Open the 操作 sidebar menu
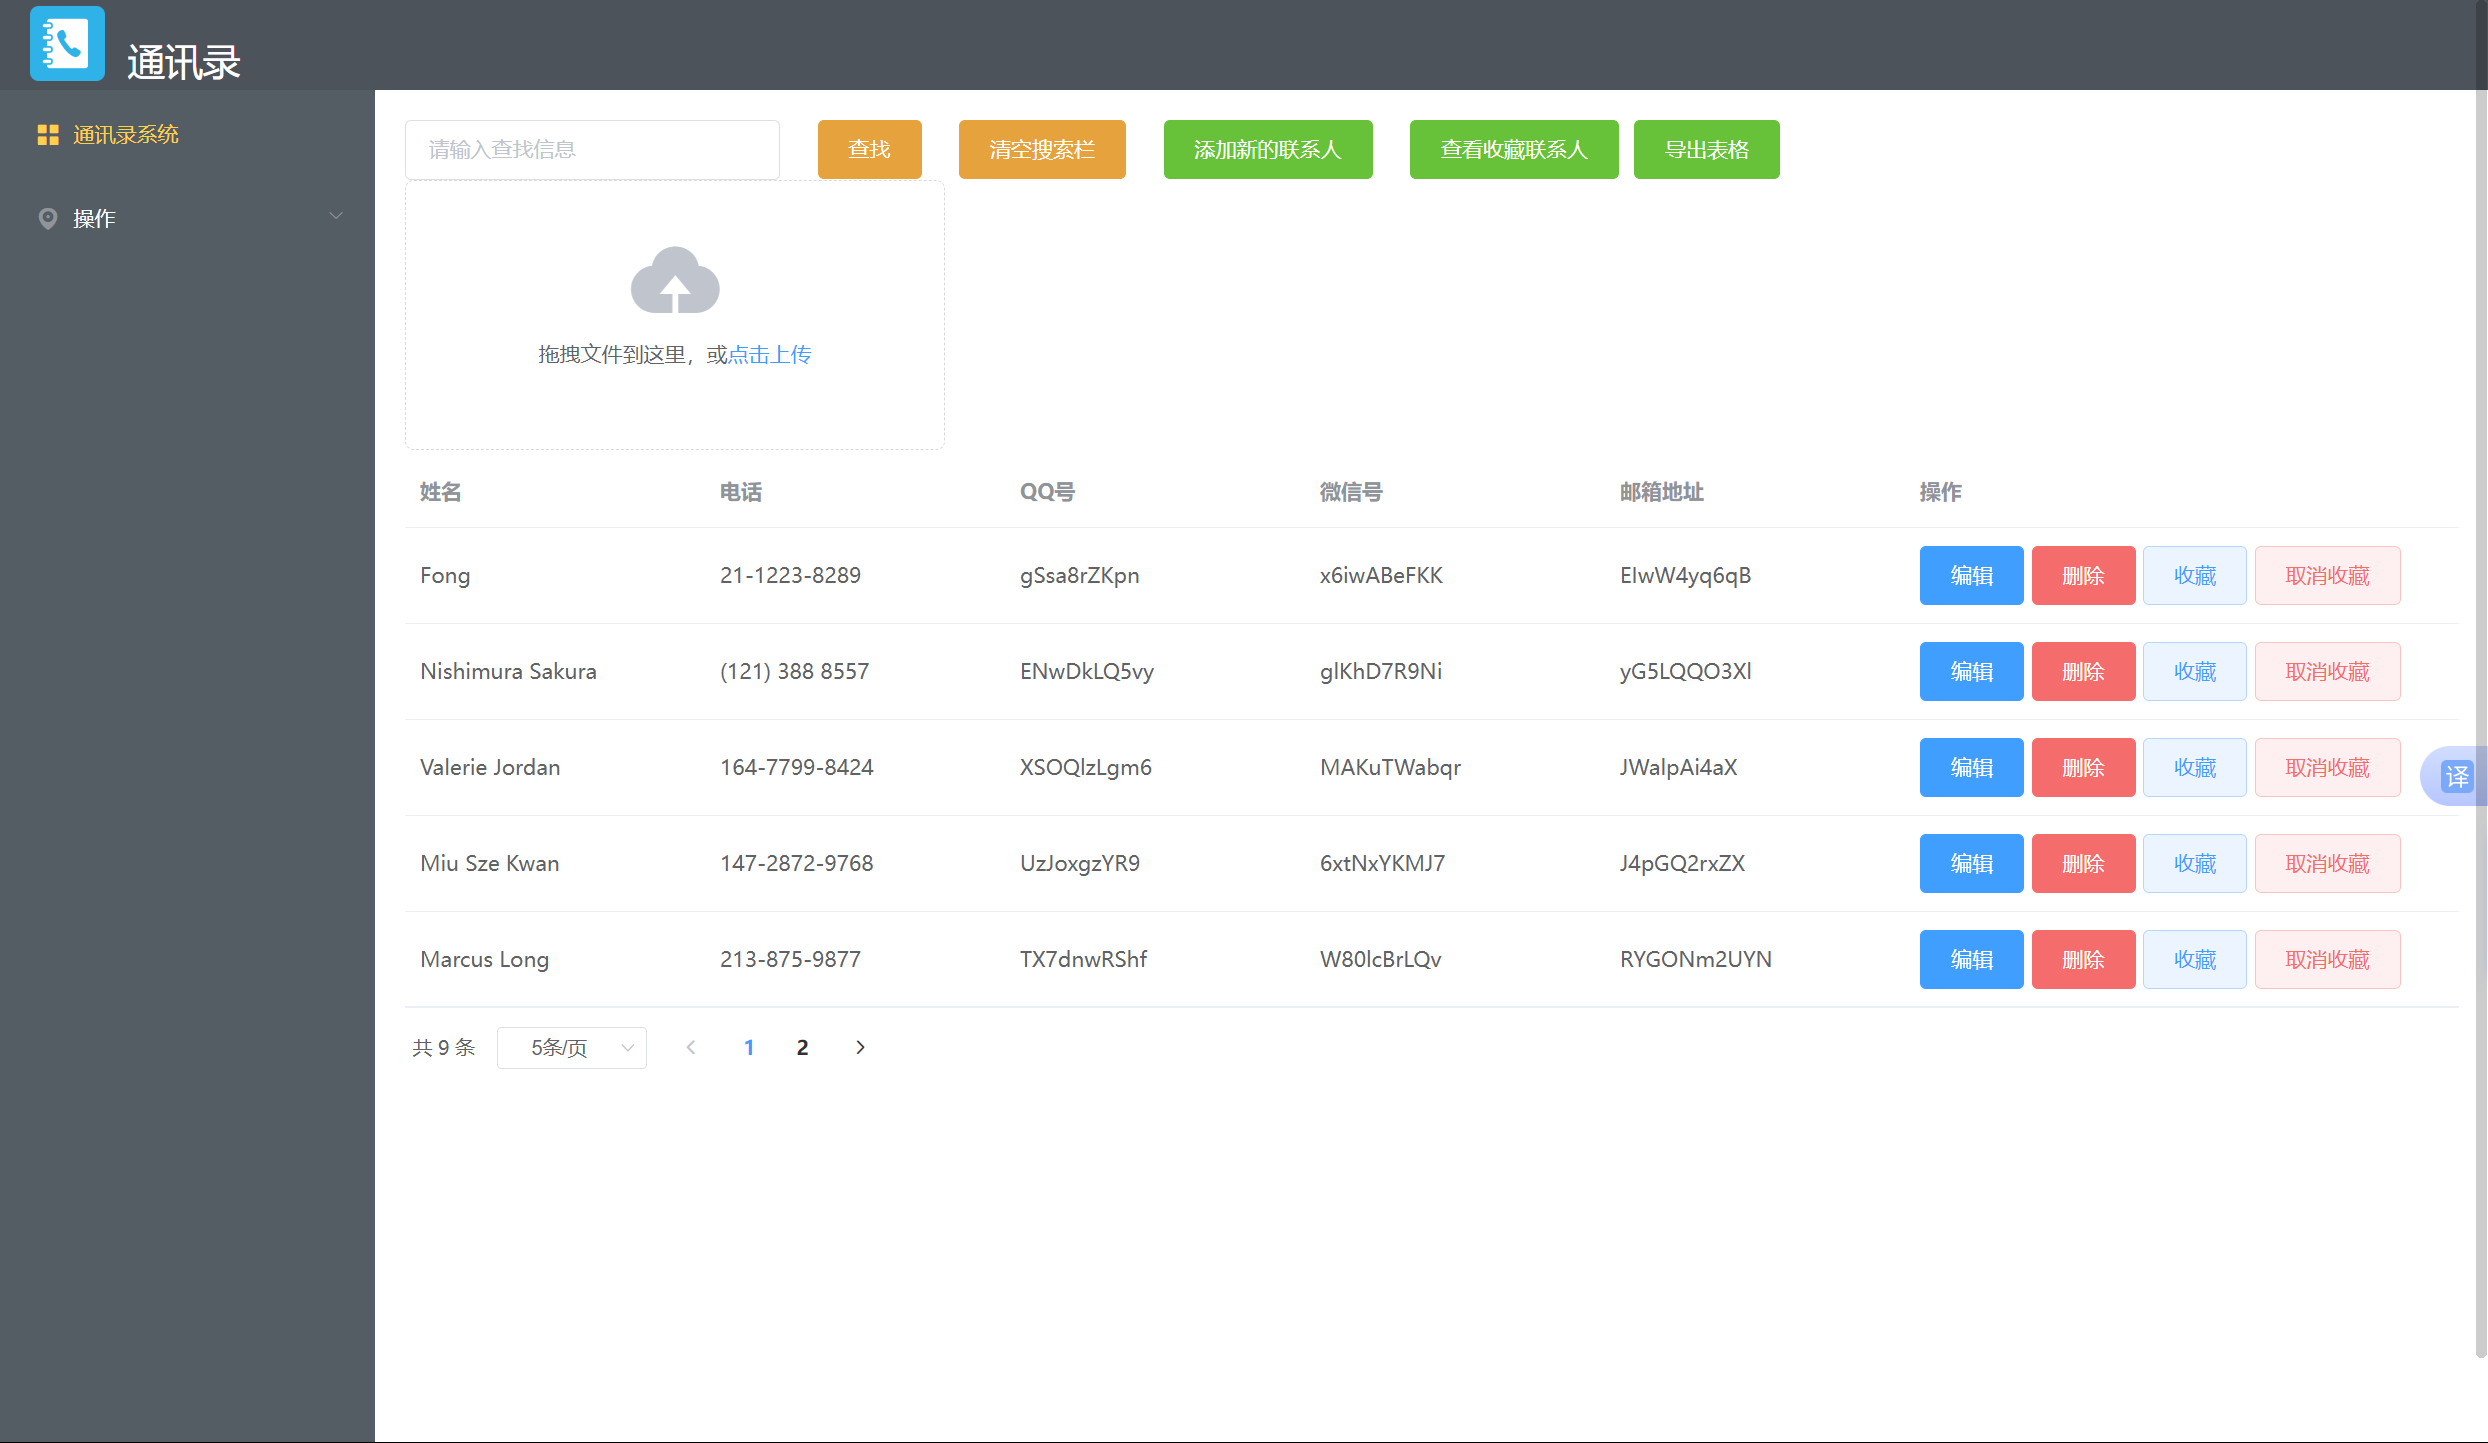This screenshot has height=1443, width=2488. 95,218
